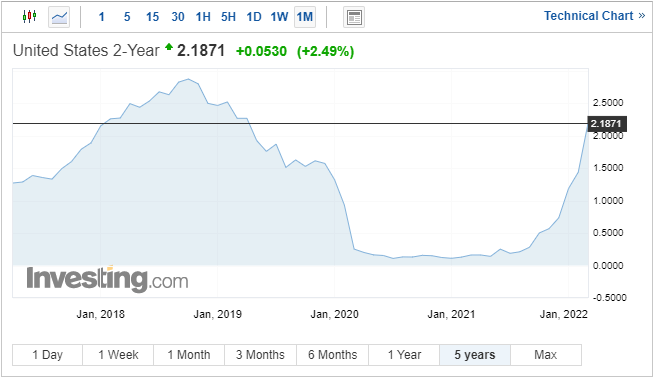654x379 pixels.
Task: Open the Technical Chart link
Action: (594, 16)
